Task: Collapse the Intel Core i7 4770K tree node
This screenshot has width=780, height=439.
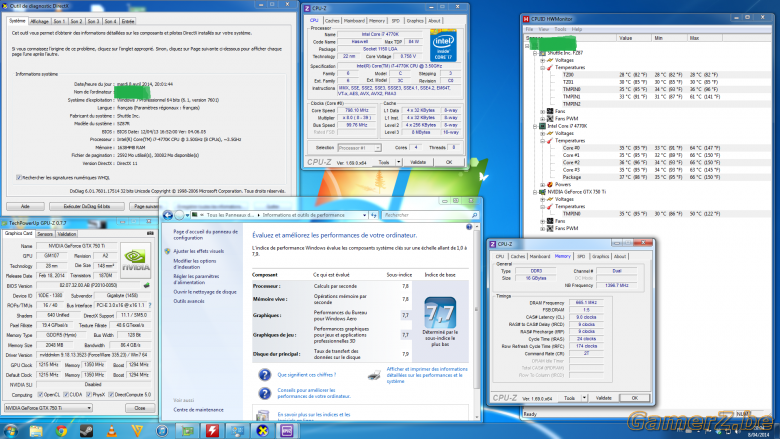Action: [535, 126]
